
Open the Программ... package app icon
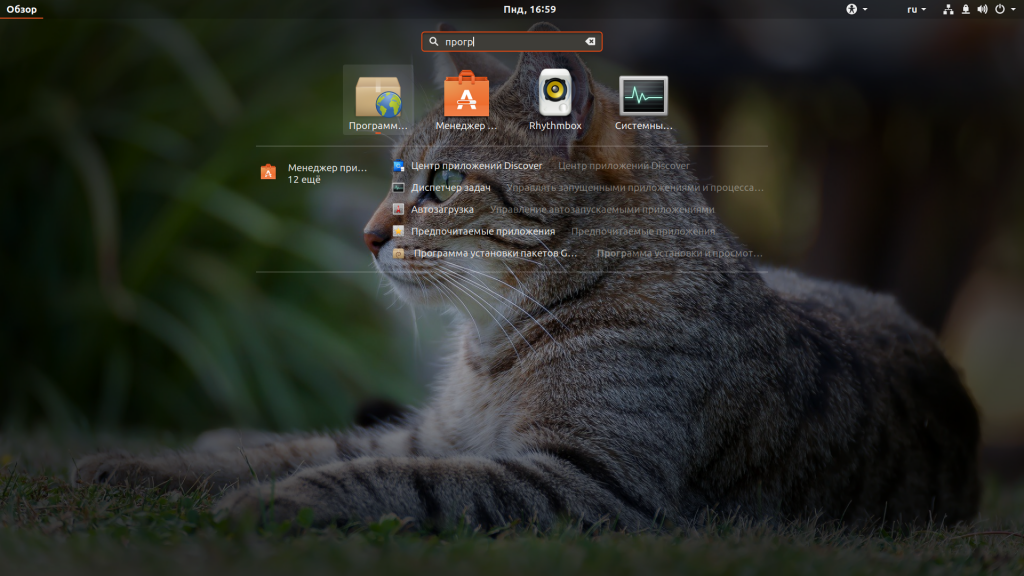(x=378, y=100)
